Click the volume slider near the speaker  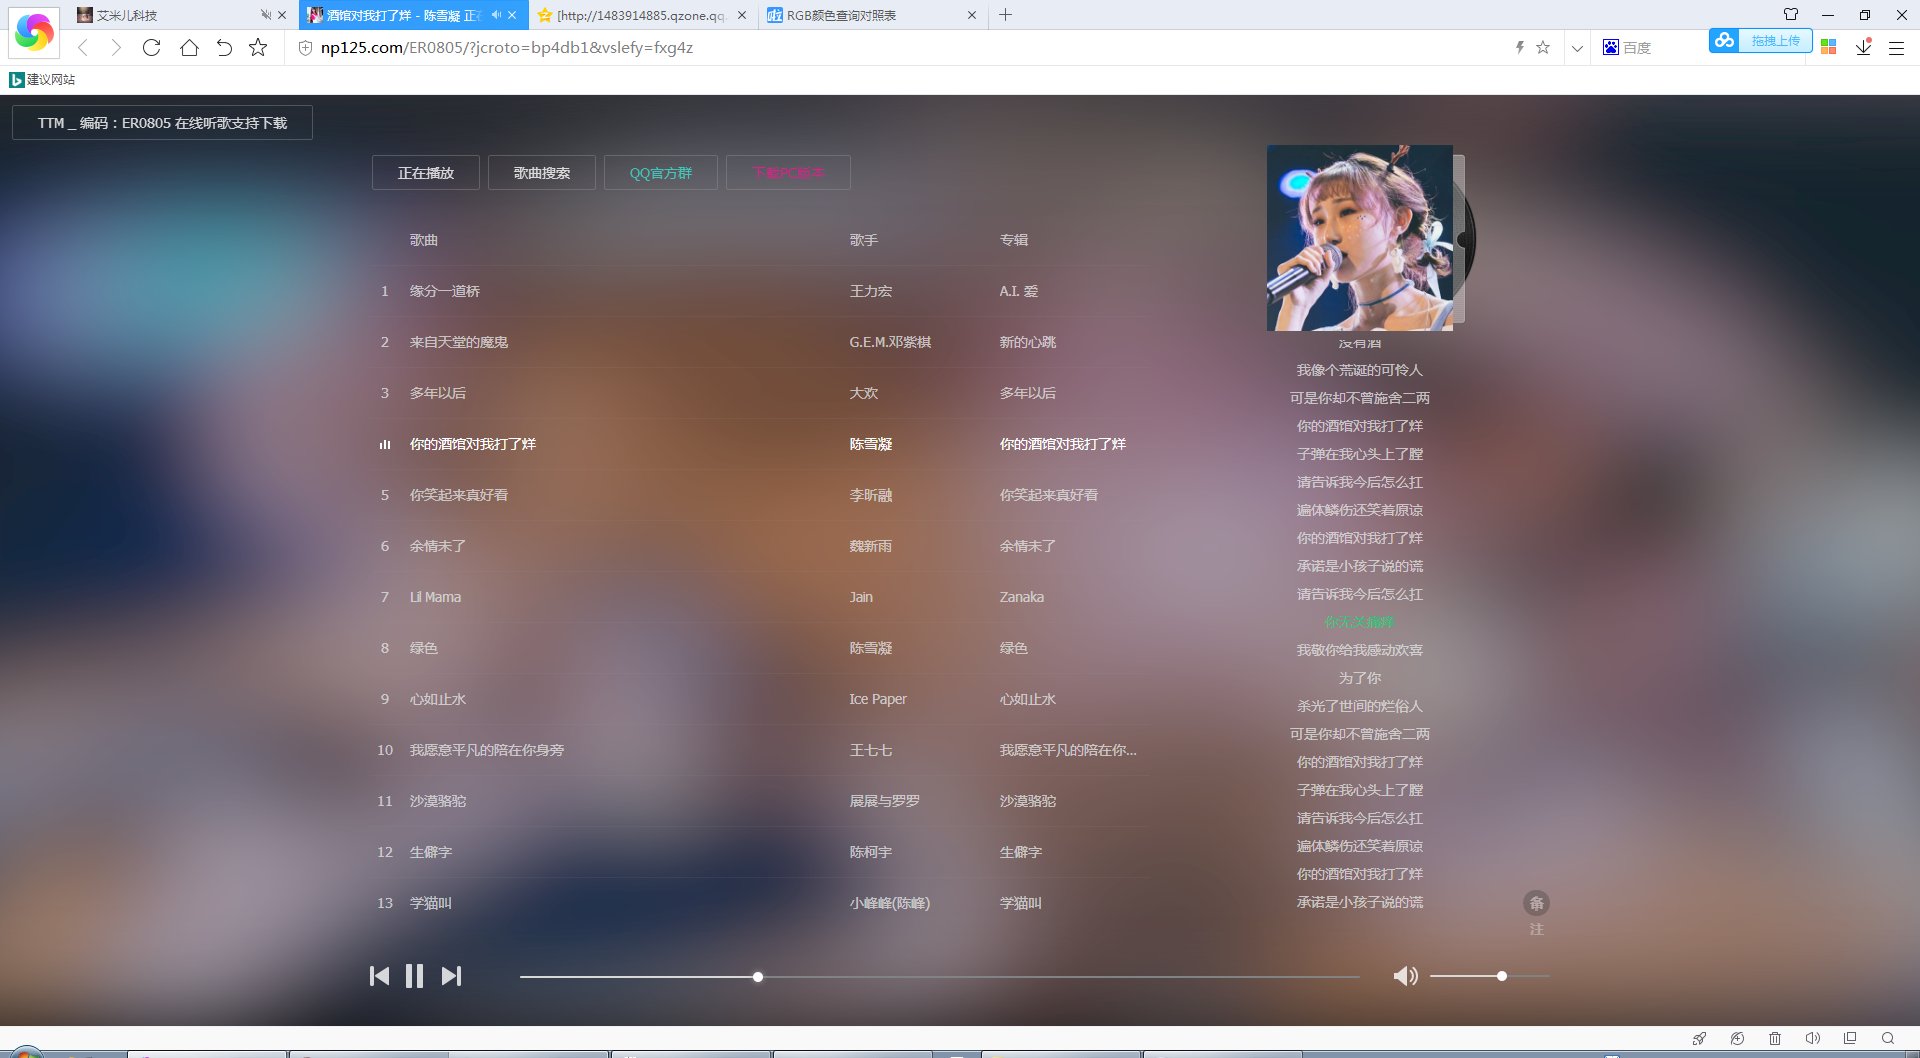pyautogui.click(x=1489, y=976)
